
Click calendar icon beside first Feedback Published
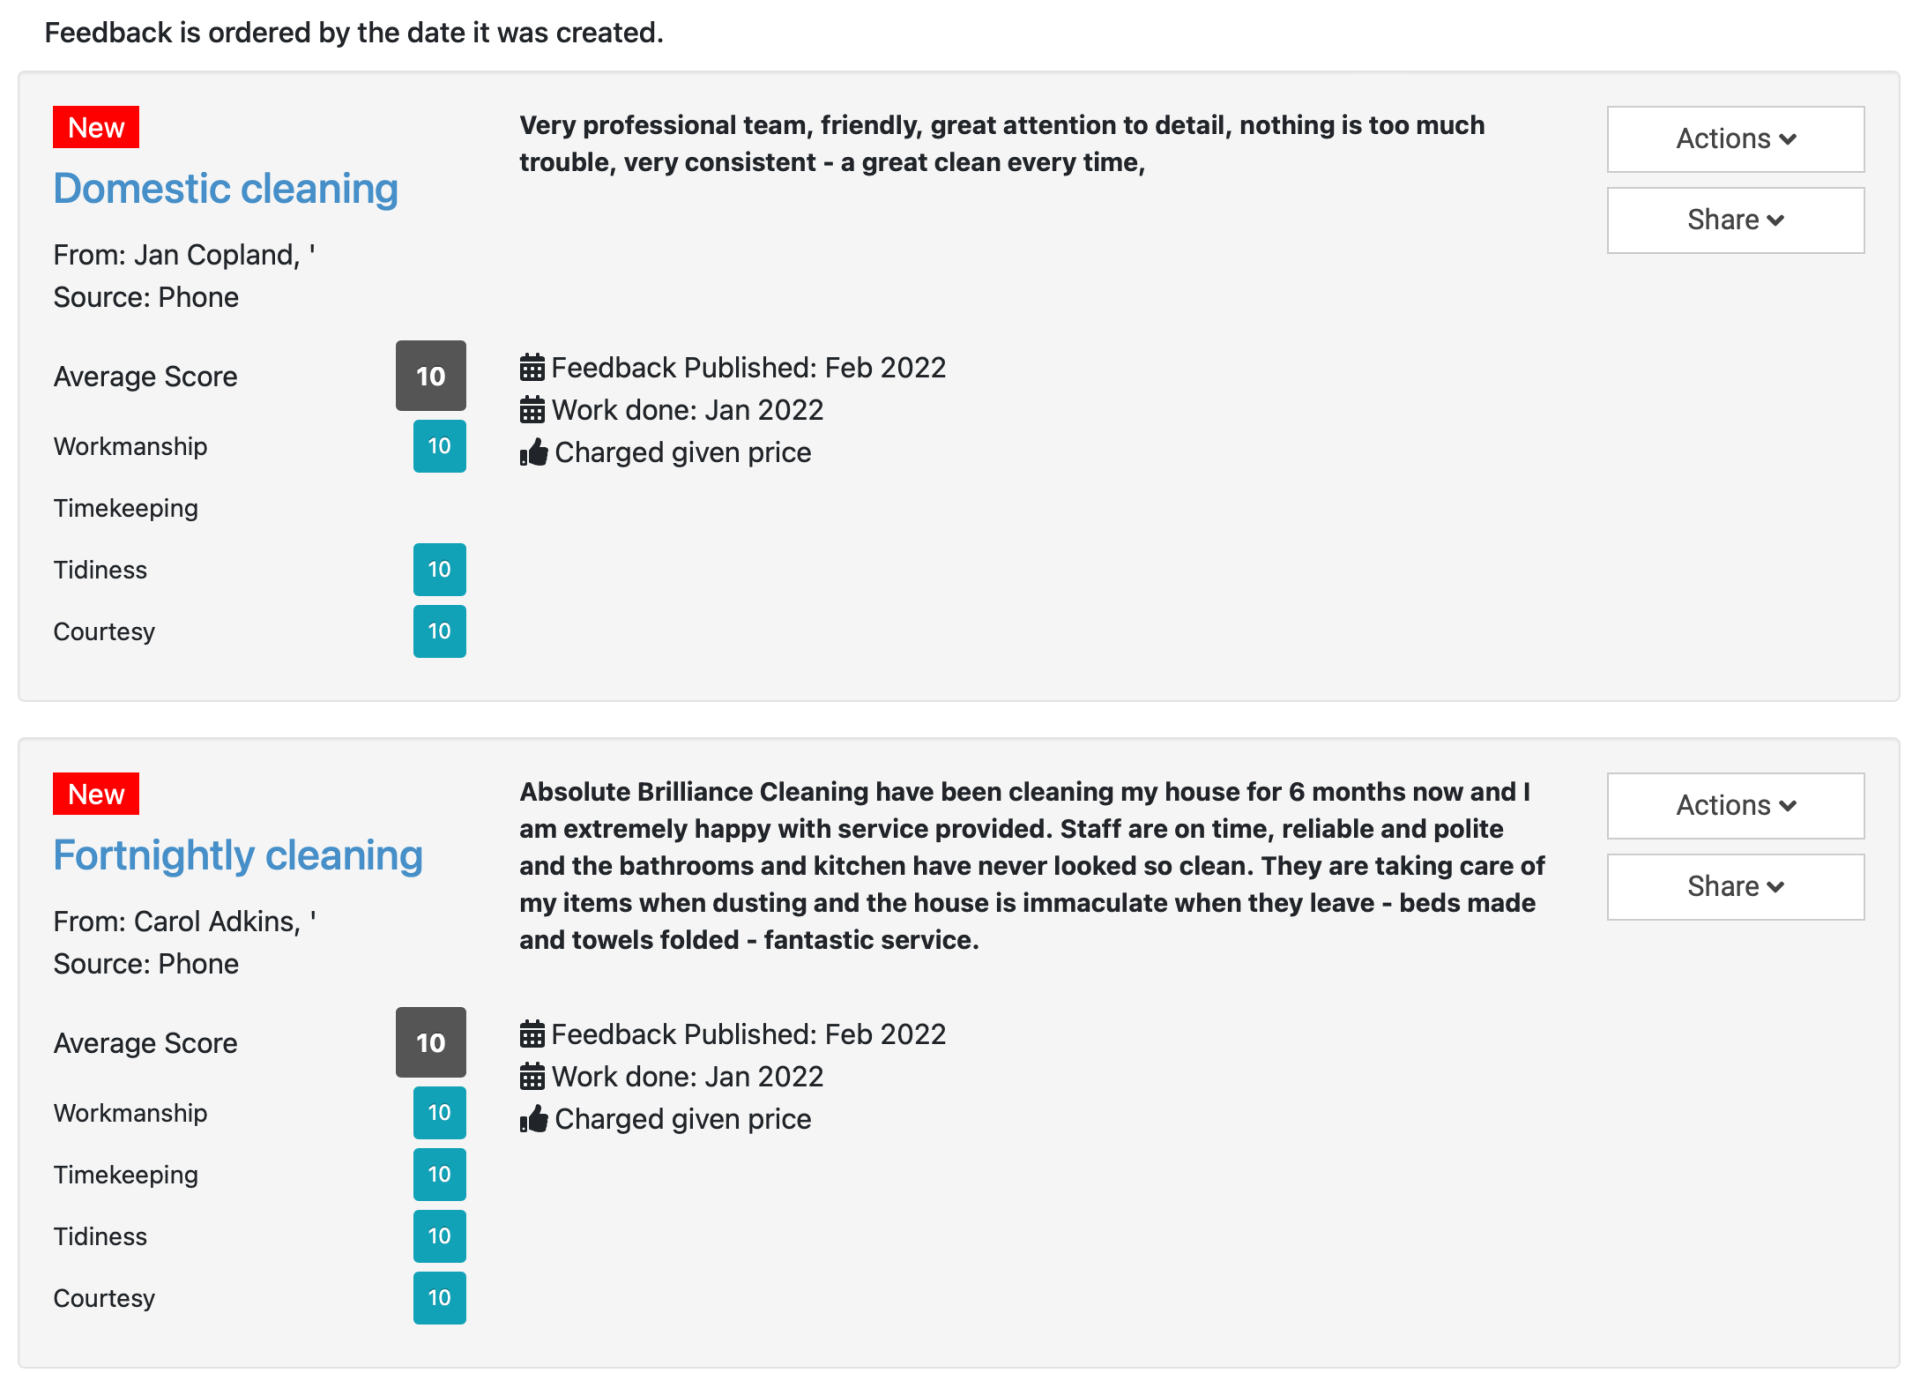pos(532,368)
